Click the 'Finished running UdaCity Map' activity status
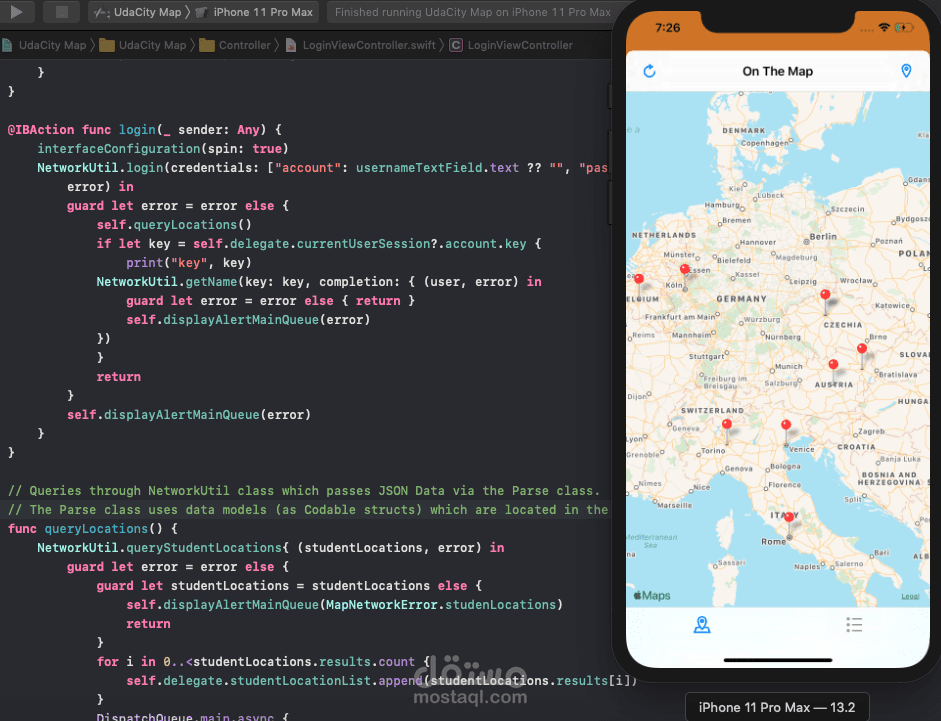This screenshot has width=941, height=721. coord(472,12)
